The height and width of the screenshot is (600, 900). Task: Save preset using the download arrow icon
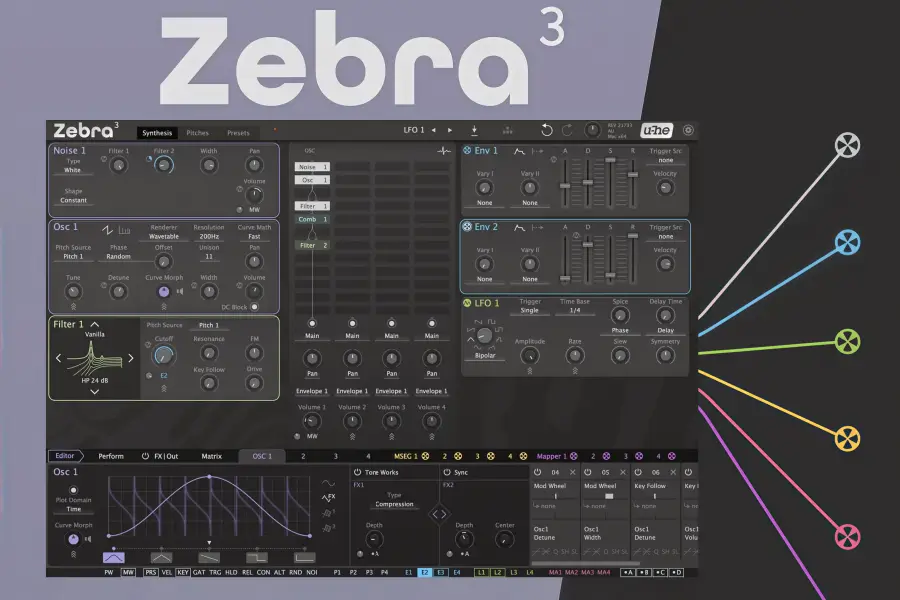474,130
